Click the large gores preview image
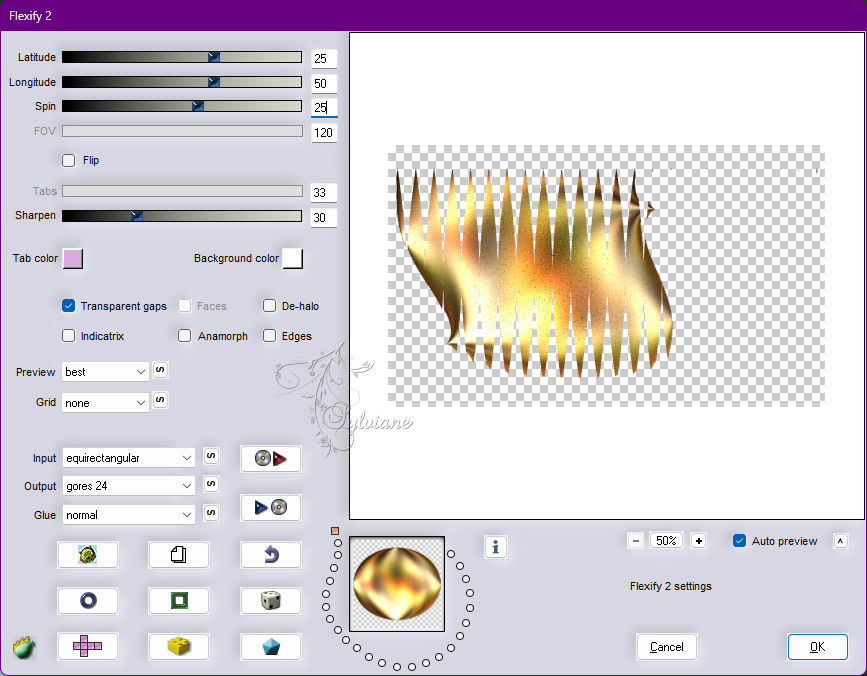867x676 pixels. coord(607,276)
